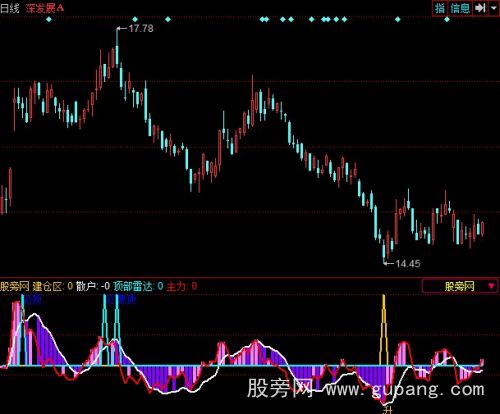Click the 17.78 high price label
The image size is (500, 414).
pos(141,28)
